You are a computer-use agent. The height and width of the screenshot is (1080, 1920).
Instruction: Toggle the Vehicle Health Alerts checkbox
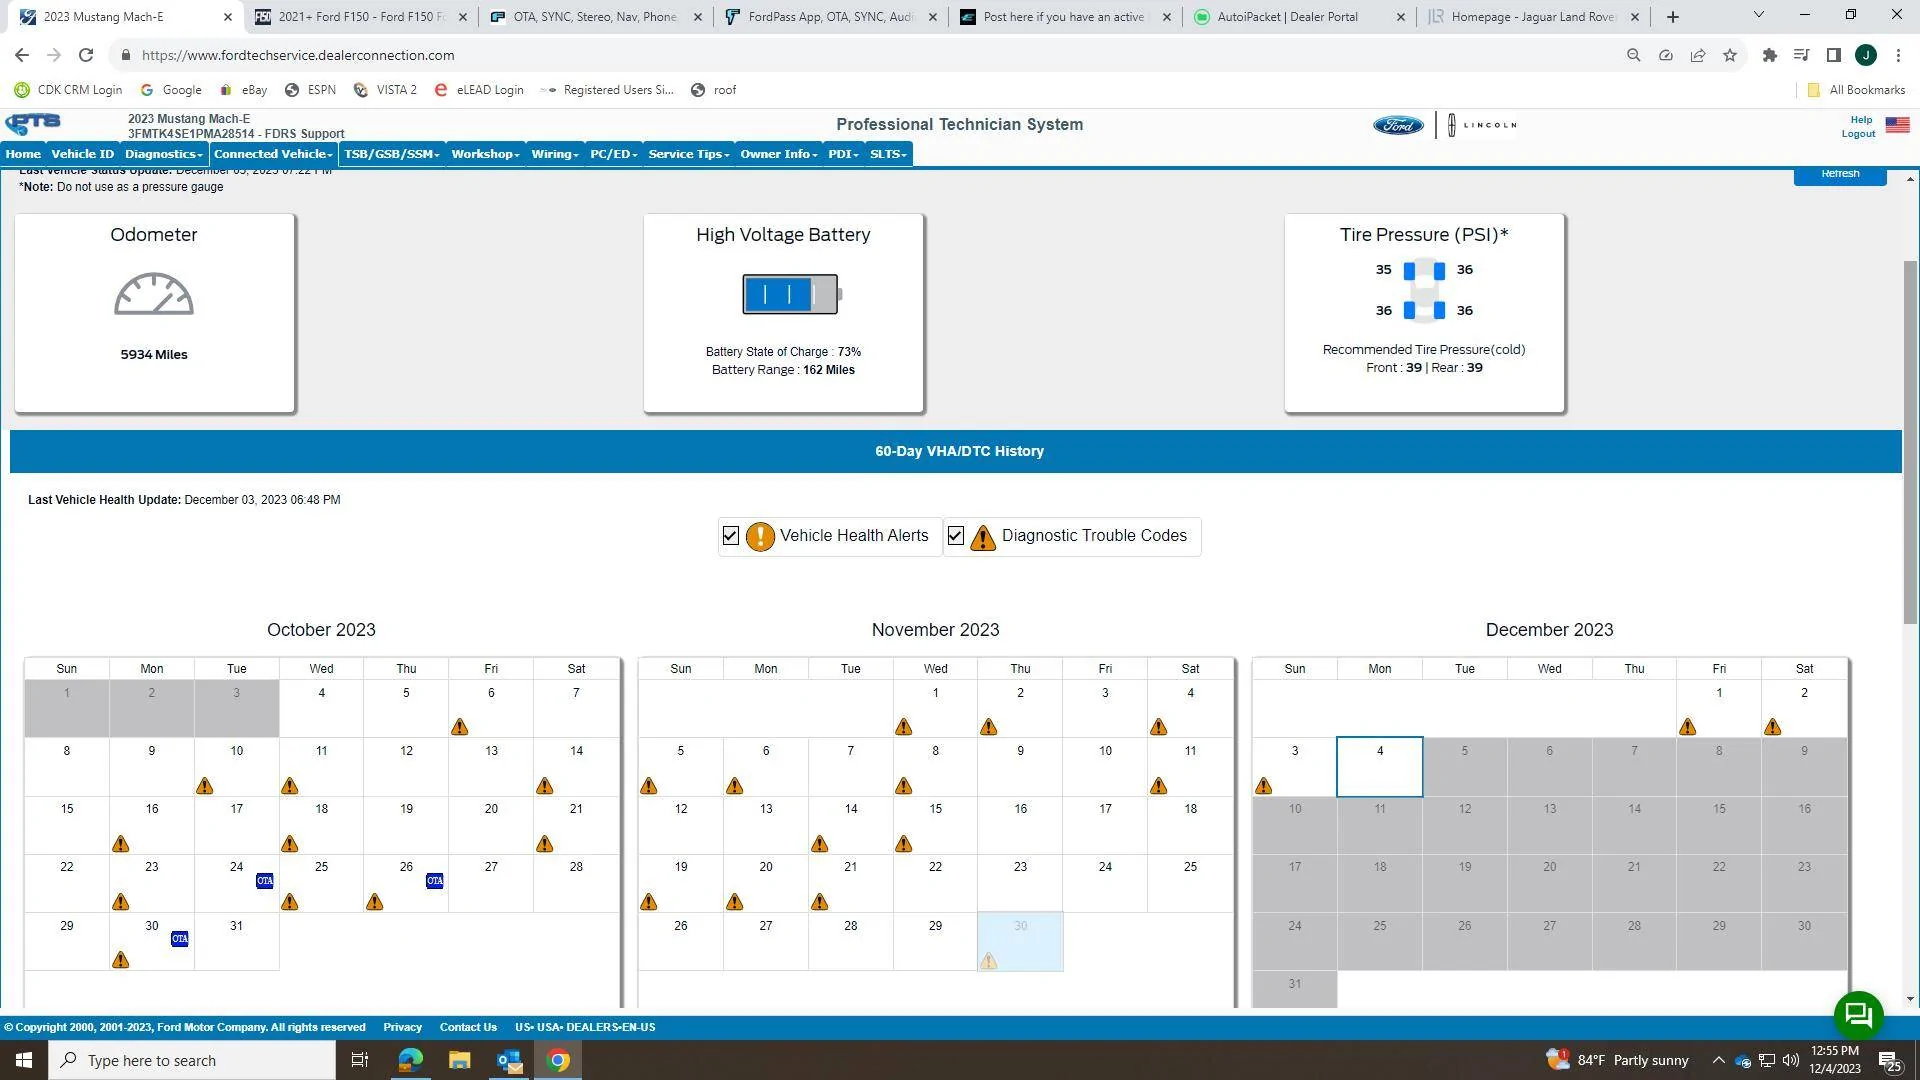[730, 536]
